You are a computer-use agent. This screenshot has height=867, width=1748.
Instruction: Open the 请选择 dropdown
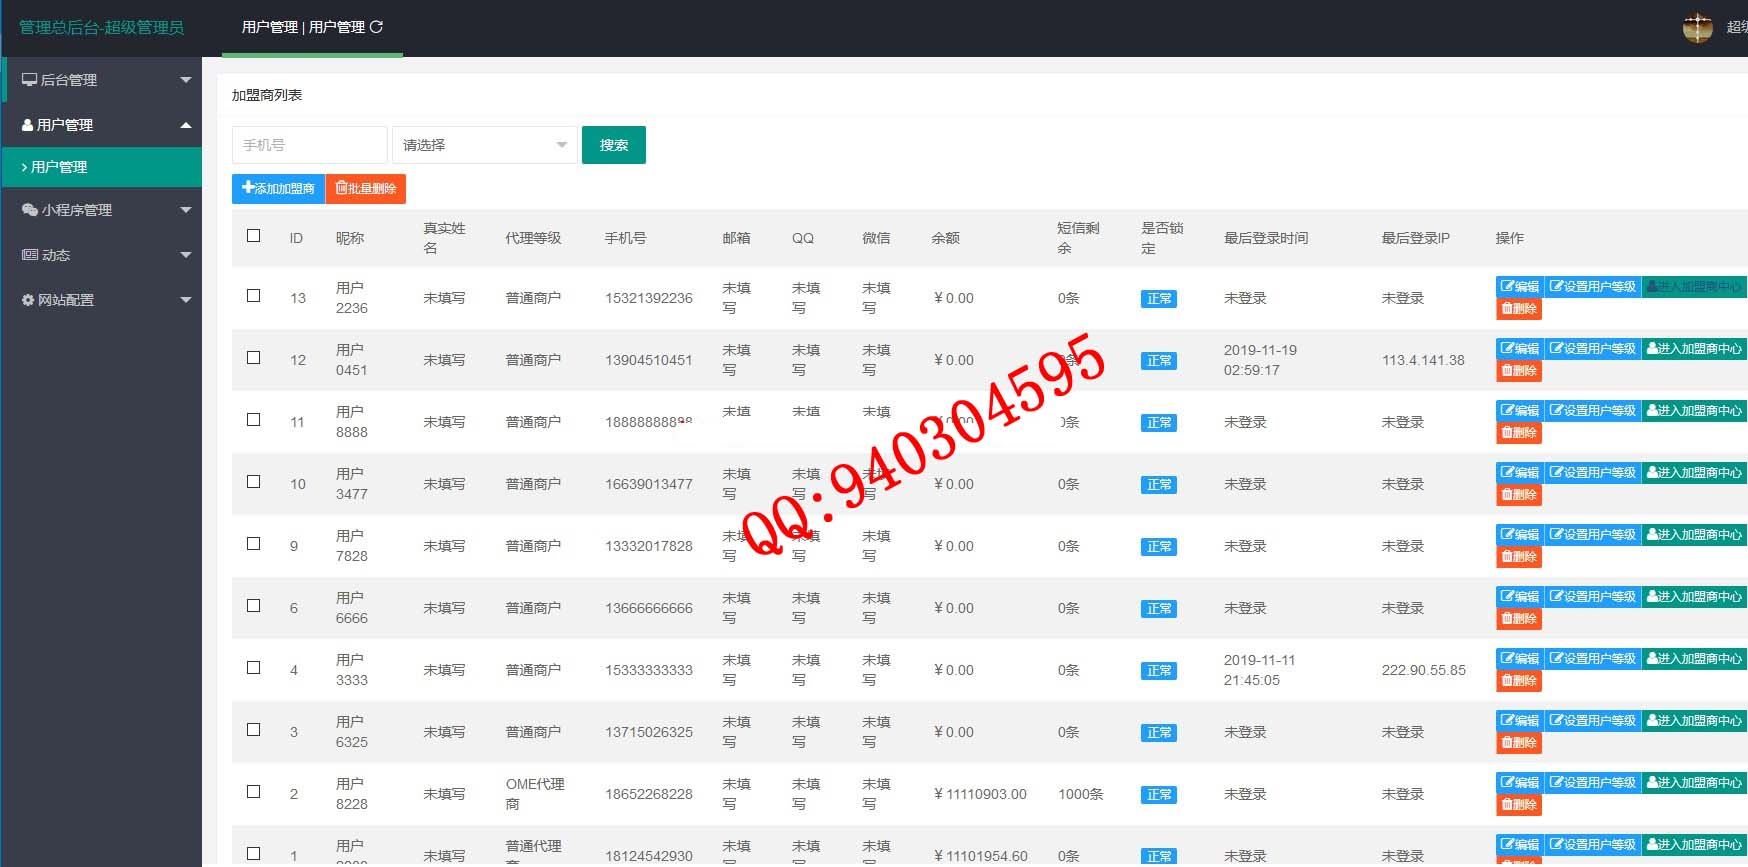[x=484, y=145]
